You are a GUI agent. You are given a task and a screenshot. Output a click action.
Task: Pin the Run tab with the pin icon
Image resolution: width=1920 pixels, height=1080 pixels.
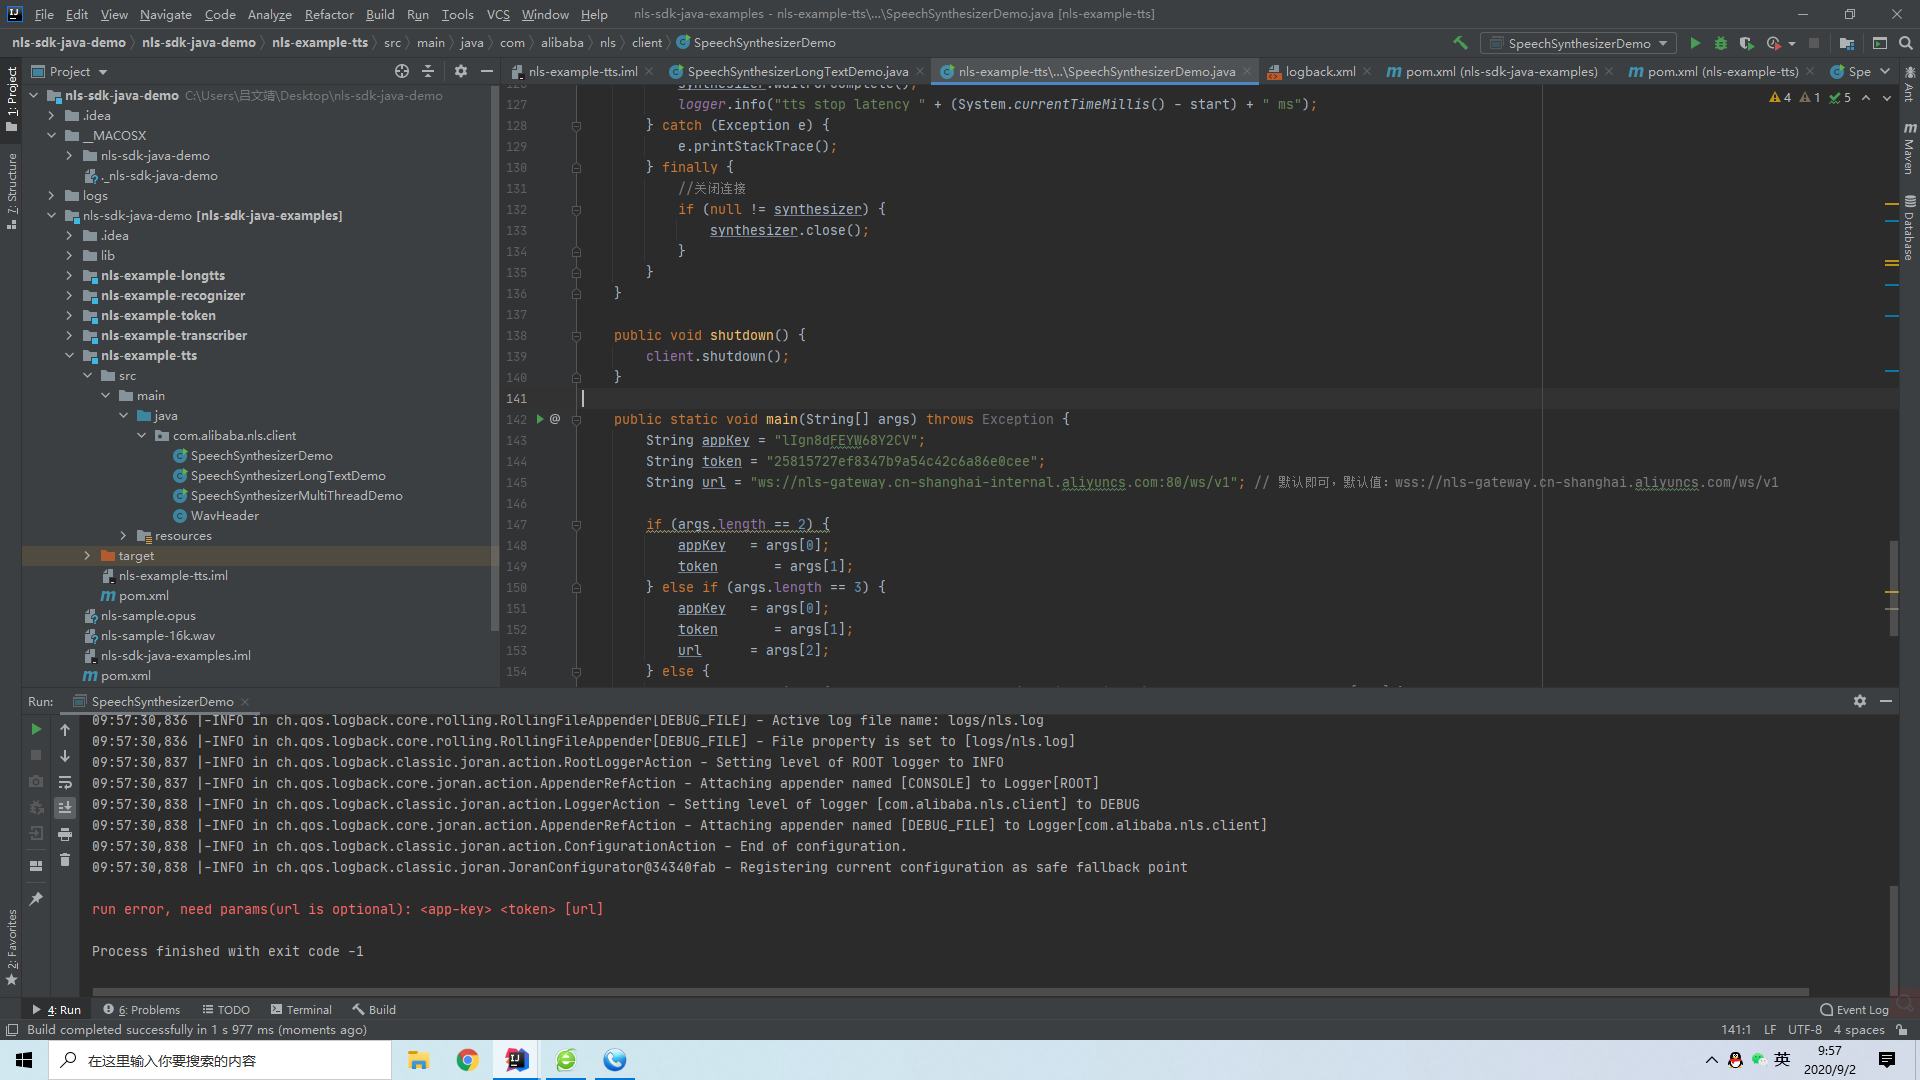[x=36, y=899]
